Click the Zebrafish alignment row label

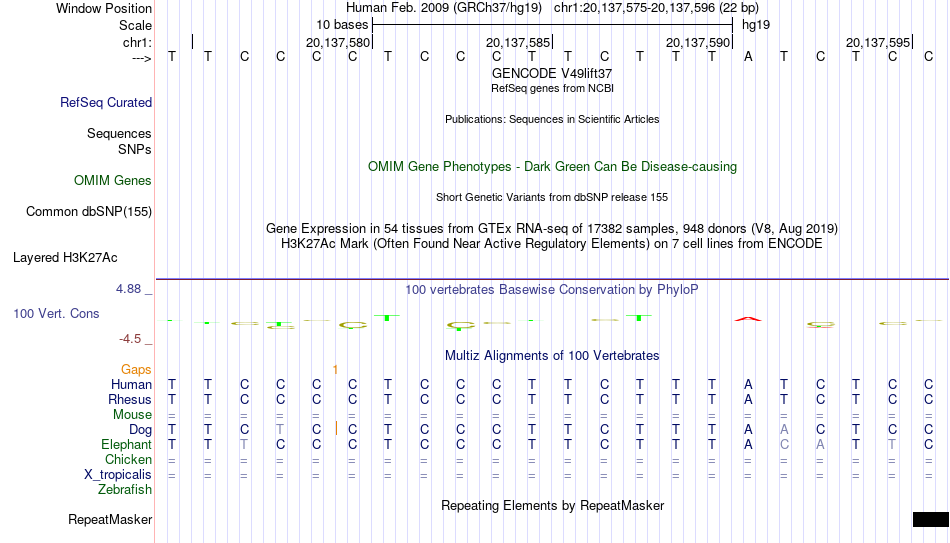[x=125, y=490]
